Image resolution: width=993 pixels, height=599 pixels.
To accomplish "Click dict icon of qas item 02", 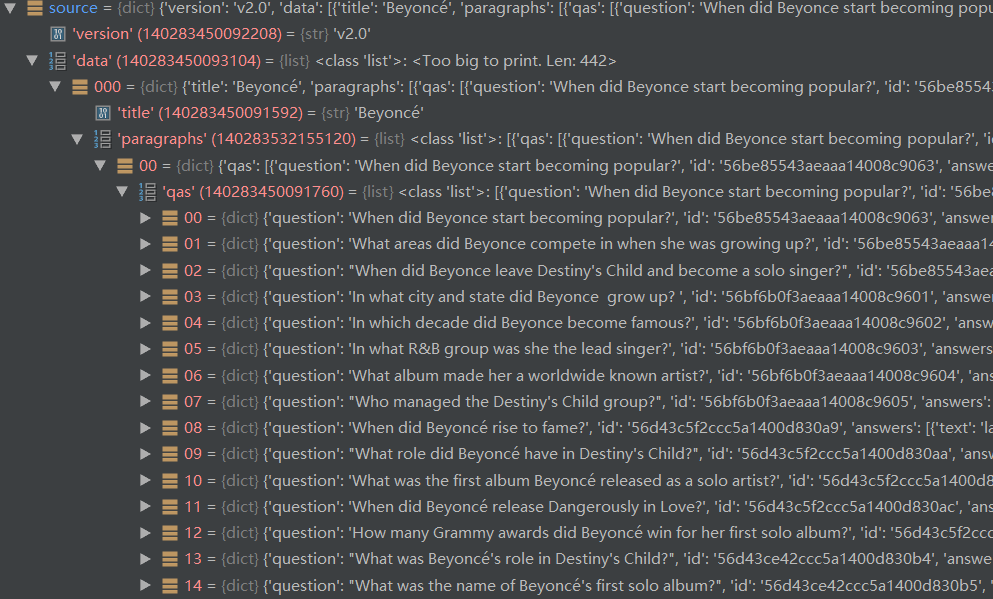I will pyautogui.click(x=170, y=271).
